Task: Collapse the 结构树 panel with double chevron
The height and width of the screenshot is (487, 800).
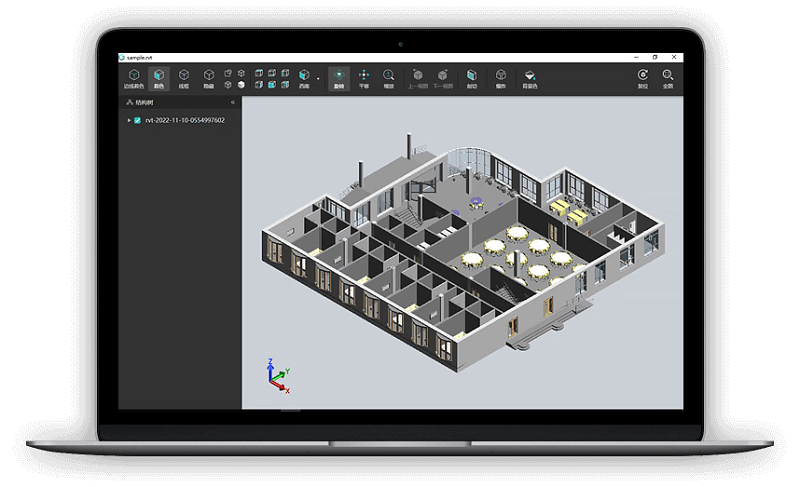Action: 233,102
